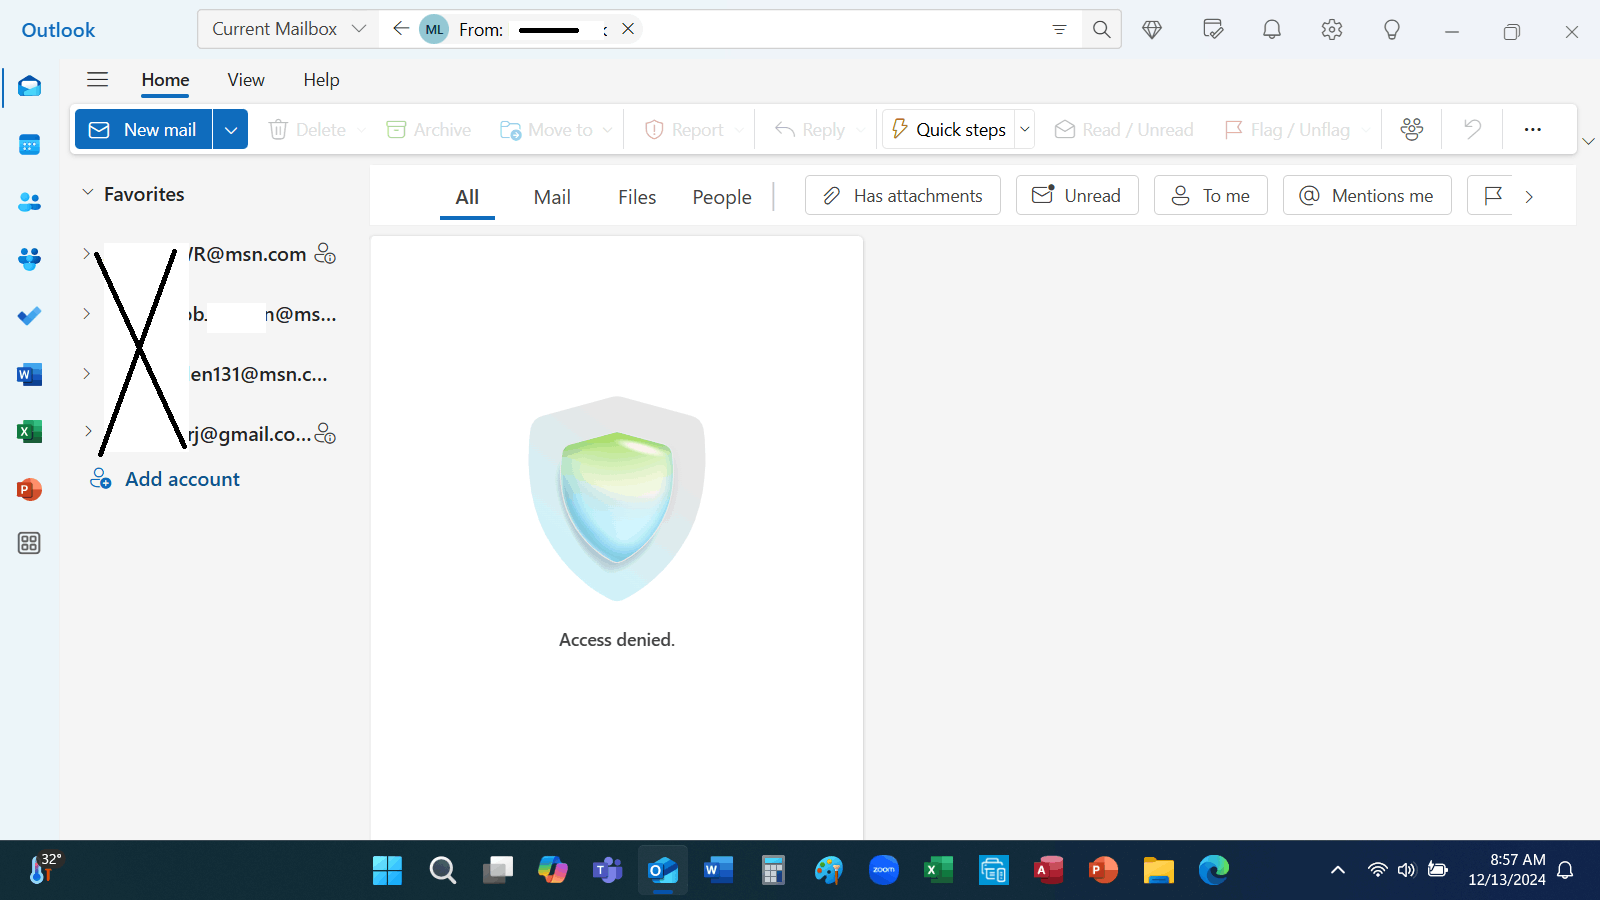Exit search using back arrow
This screenshot has height=900, width=1600.
pyautogui.click(x=401, y=29)
